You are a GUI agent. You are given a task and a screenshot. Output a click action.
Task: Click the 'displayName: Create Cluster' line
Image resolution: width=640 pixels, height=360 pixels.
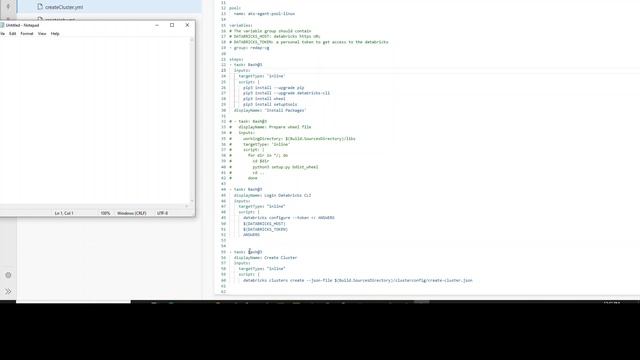pos(265,258)
